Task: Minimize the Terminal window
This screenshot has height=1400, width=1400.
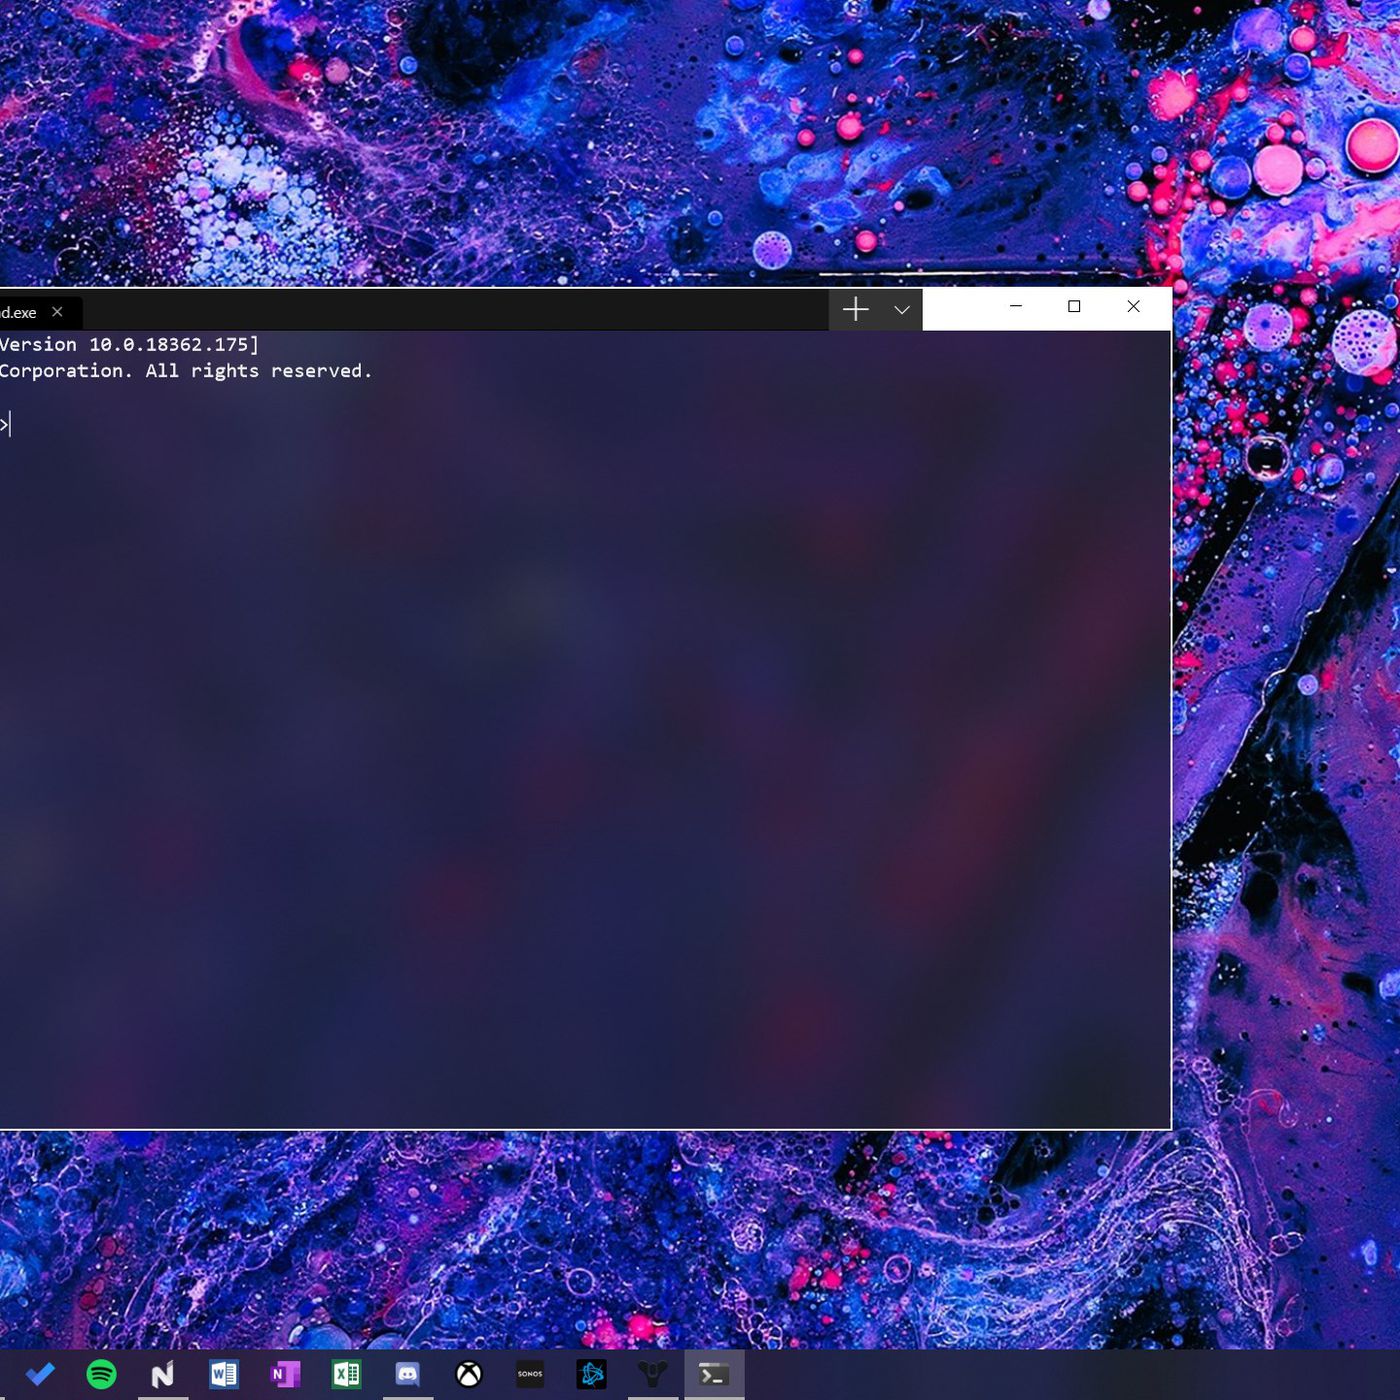Action: 1016,307
